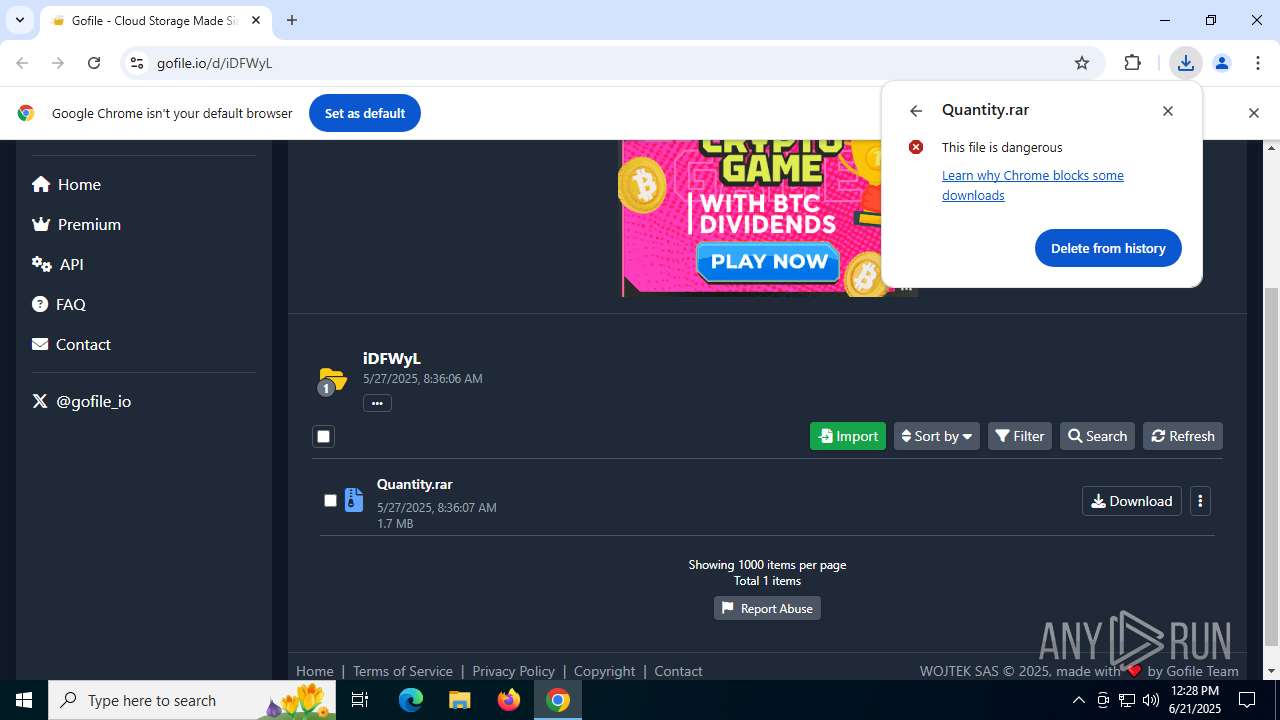Tick the select-all checkbox
1280x720 pixels.
coord(323,436)
